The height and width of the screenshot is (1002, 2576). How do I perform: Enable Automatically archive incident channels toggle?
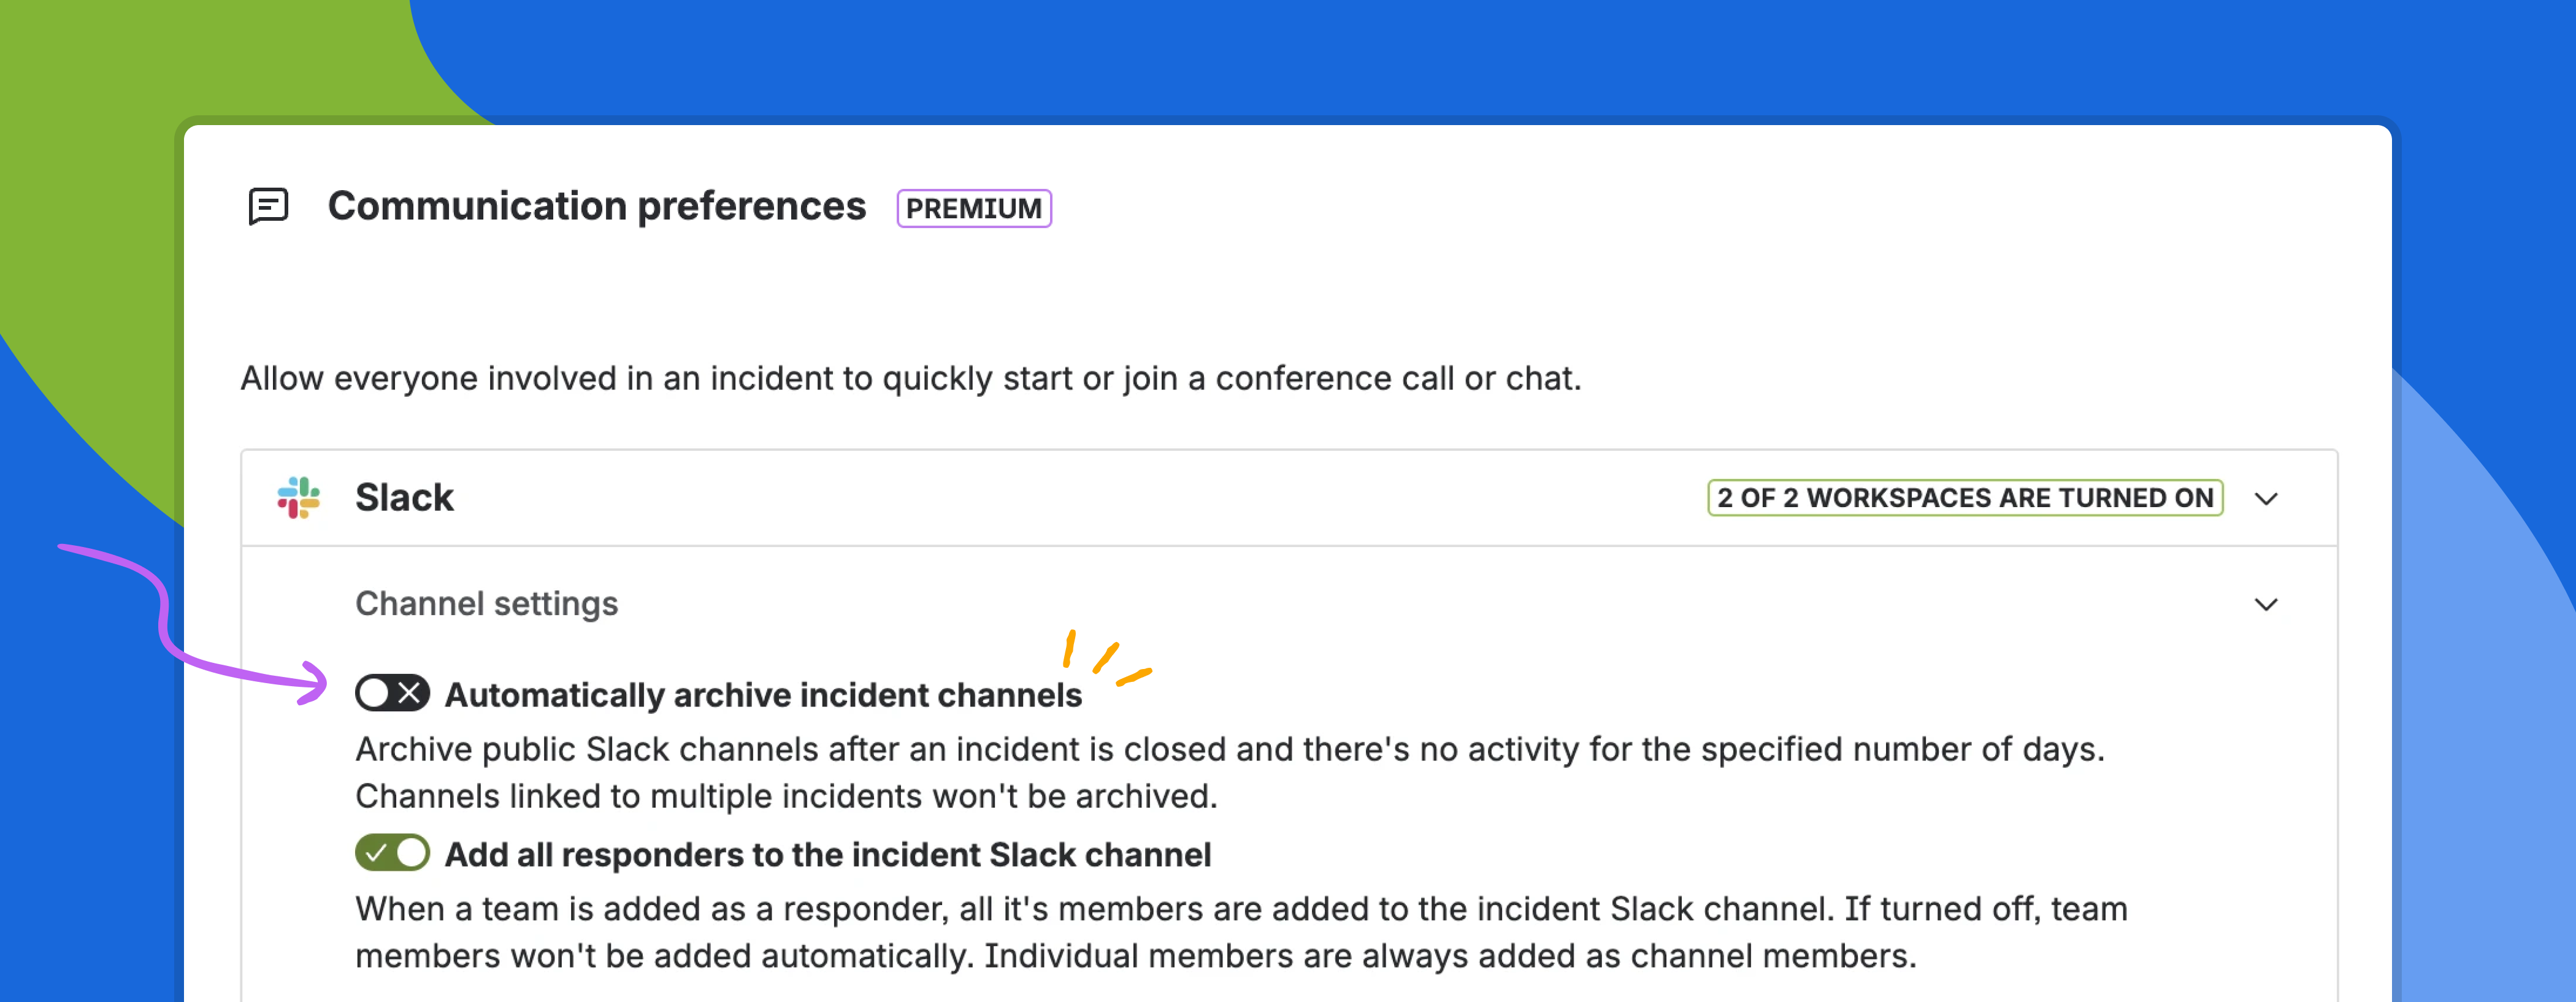point(392,693)
